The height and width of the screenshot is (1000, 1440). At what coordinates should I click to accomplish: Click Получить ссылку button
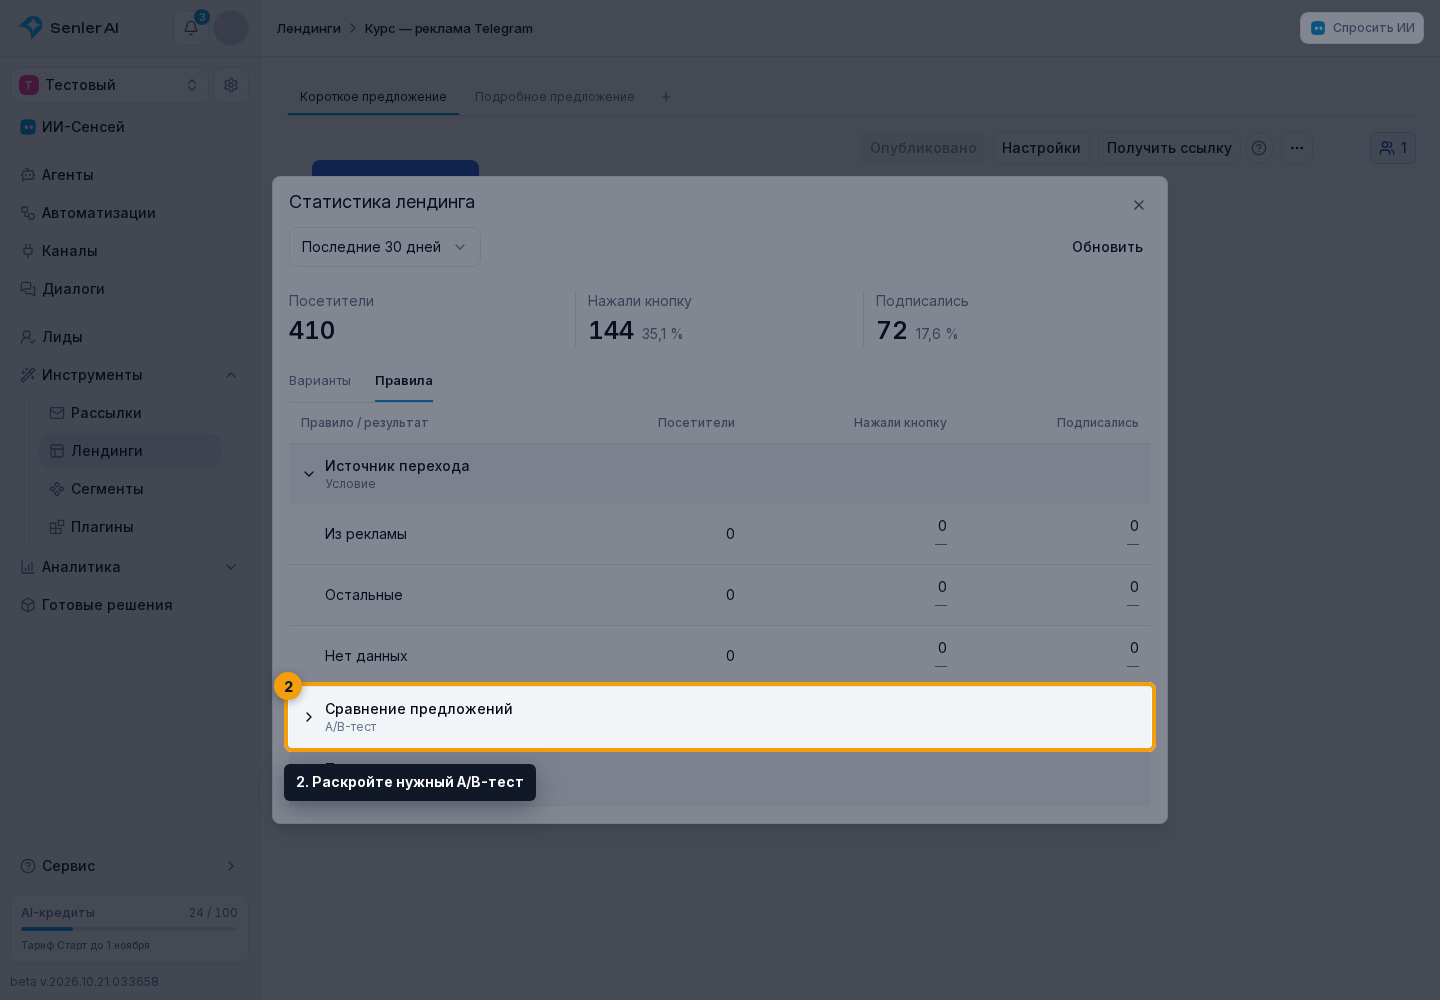pos(1169,148)
